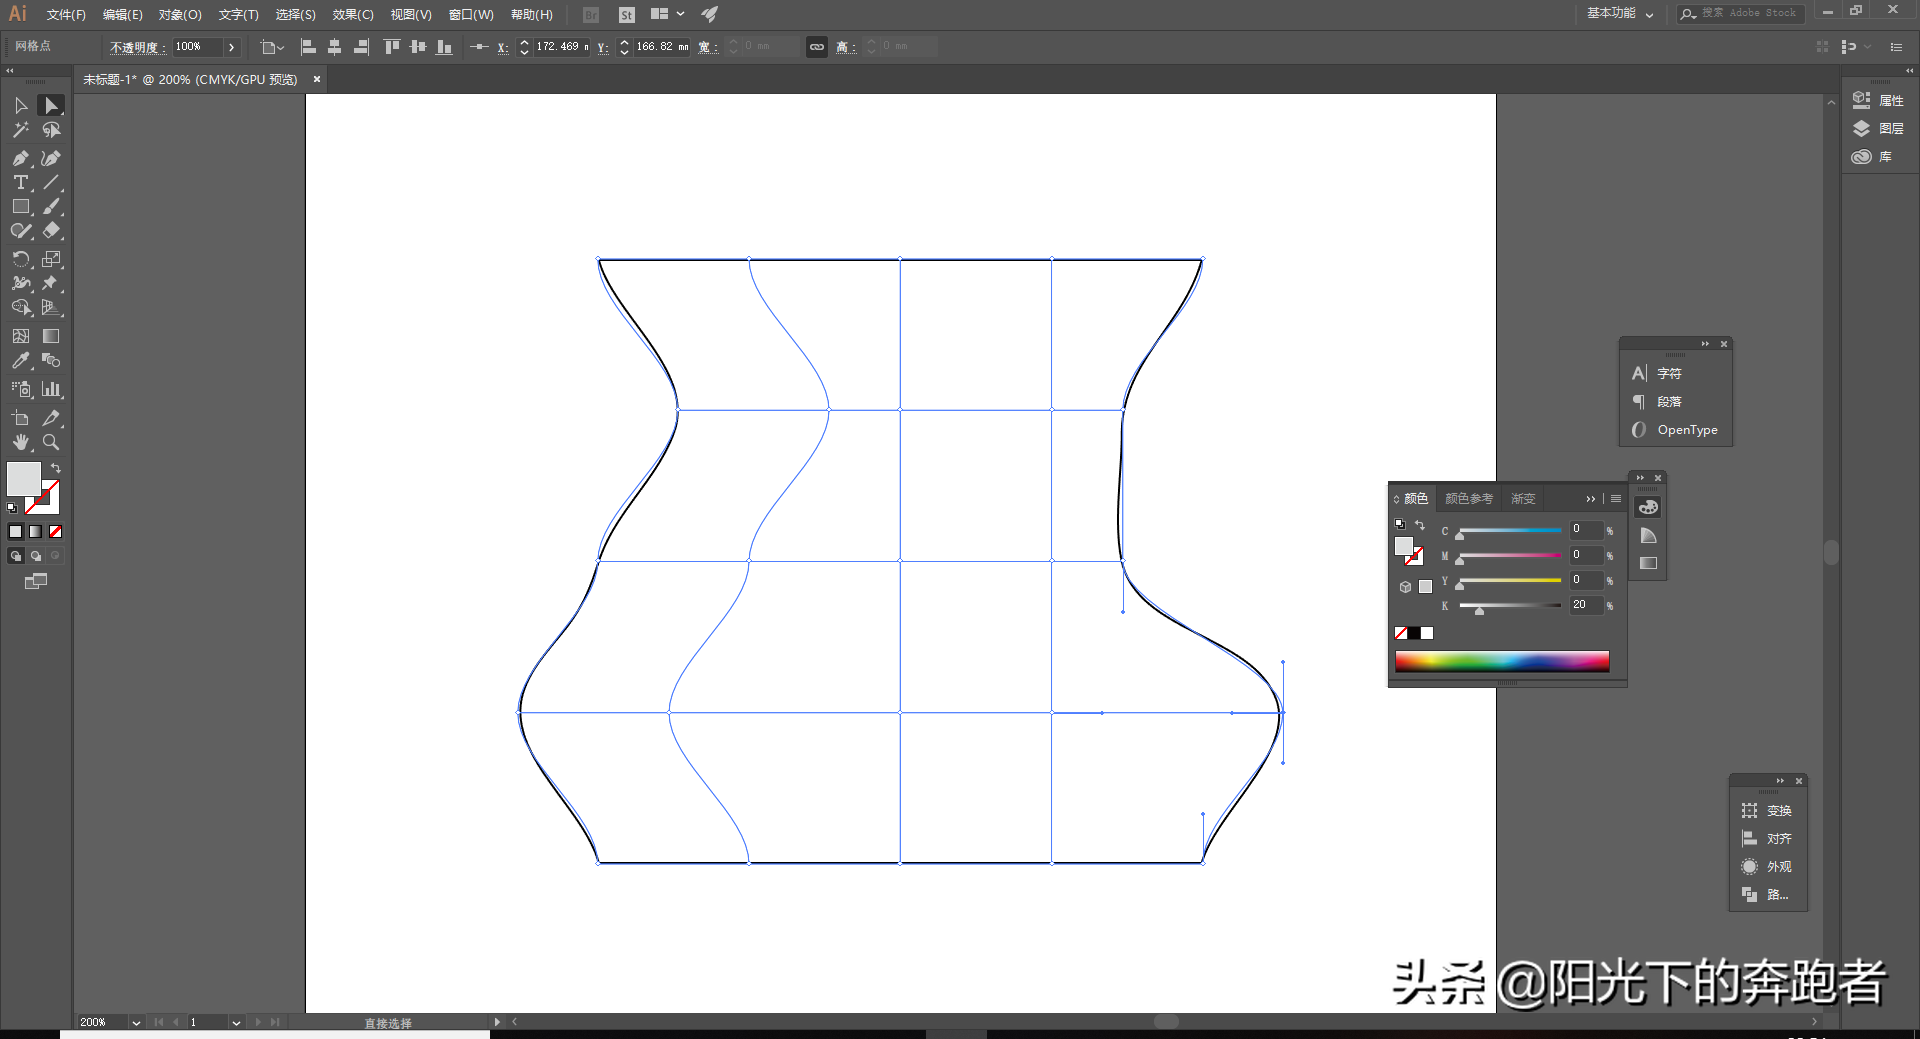Open 效果(C) menu
Image resolution: width=1920 pixels, height=1039 pixels.
tap(353, 15)
